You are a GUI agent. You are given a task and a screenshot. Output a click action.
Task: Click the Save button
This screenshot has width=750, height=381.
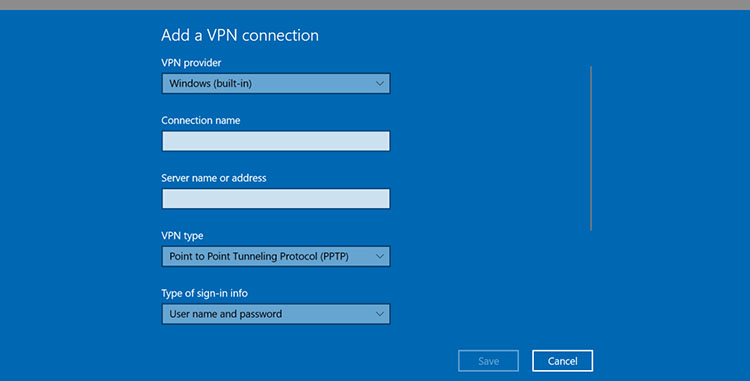pyautogui.click(x=488, y=361)
